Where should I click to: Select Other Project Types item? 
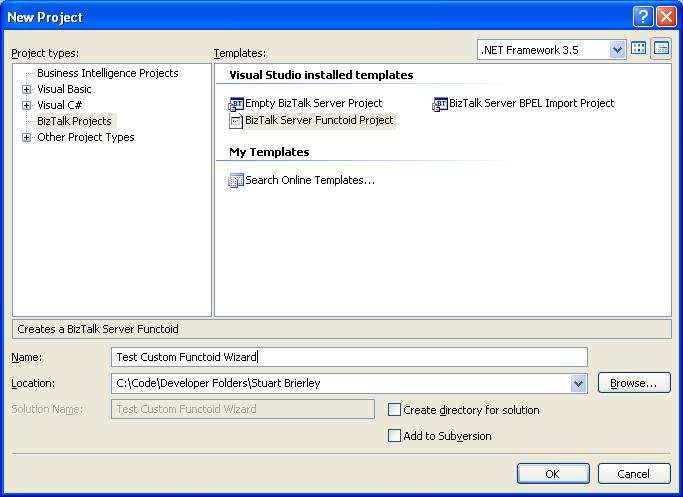tap(86, 137)
